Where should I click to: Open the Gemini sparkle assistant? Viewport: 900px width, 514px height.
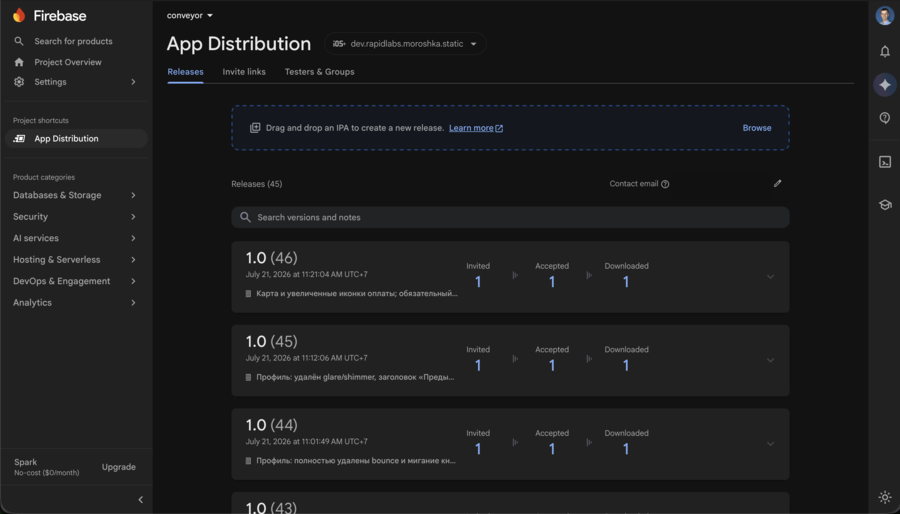[x=885, y=85]
